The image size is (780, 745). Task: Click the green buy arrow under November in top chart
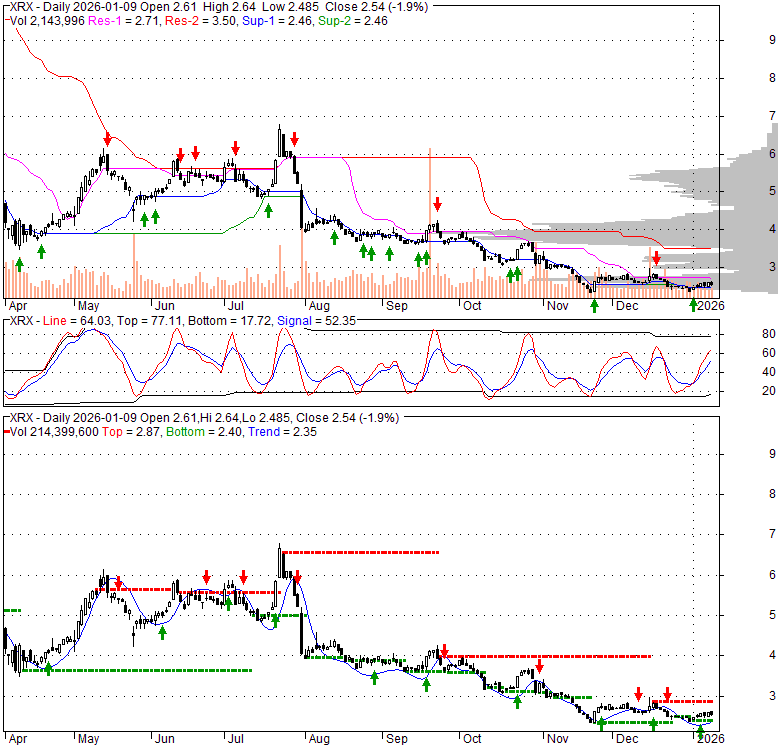point(594,306)
